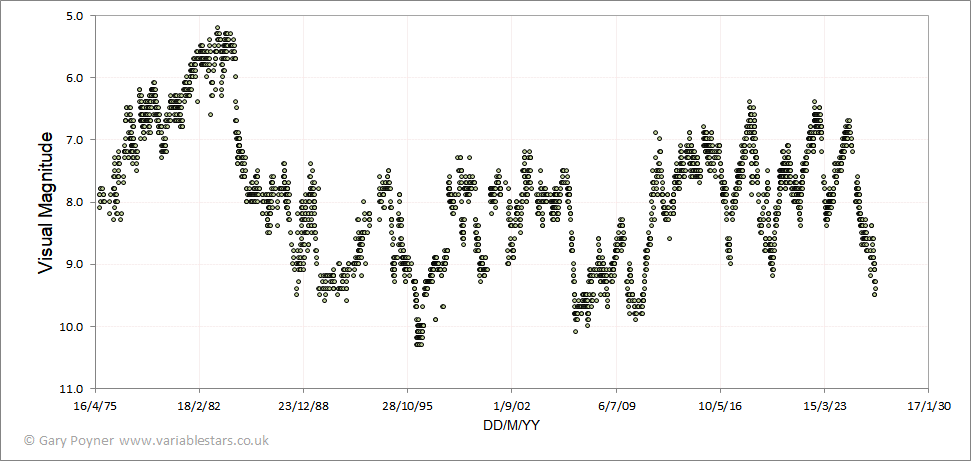Click the 17/1/30 date label
The width and height of the screenshot is (971, 461).
pos(928,406)
